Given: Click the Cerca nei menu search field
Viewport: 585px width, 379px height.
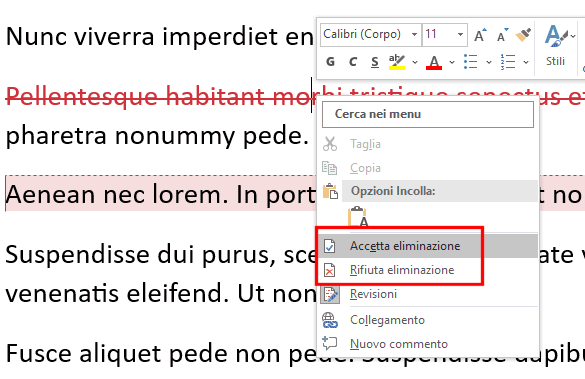Looking at the screenshot, I should 428,114.
